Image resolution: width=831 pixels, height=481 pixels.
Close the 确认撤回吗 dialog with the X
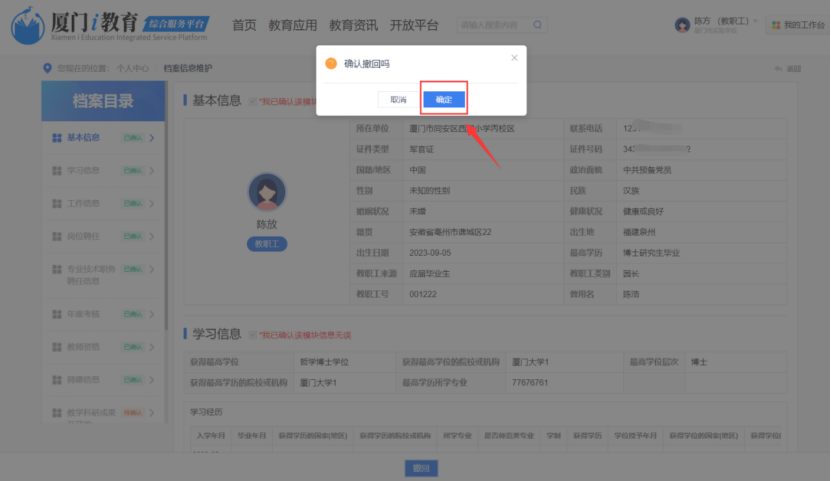[x=514, y=58]
